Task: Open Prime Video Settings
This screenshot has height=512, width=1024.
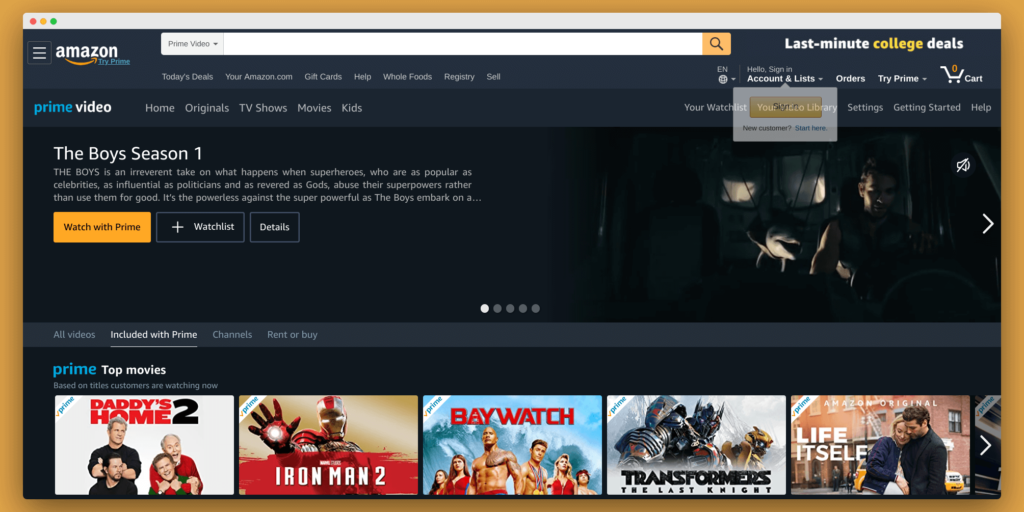Action: 865,107
